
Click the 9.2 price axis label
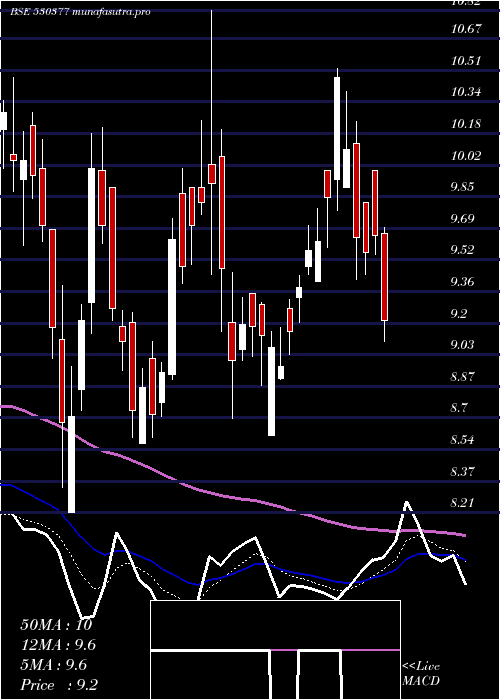tap(459, 313)
